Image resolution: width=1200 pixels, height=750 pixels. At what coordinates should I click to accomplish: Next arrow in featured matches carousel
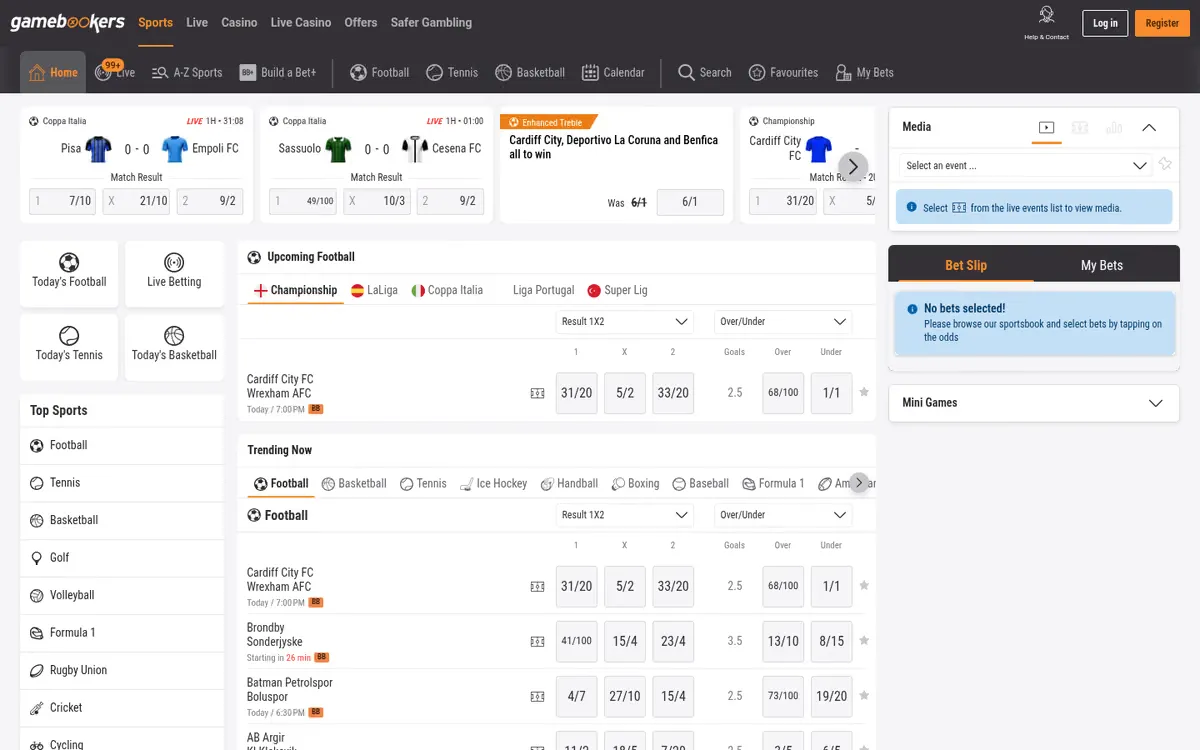pos(852,167)
